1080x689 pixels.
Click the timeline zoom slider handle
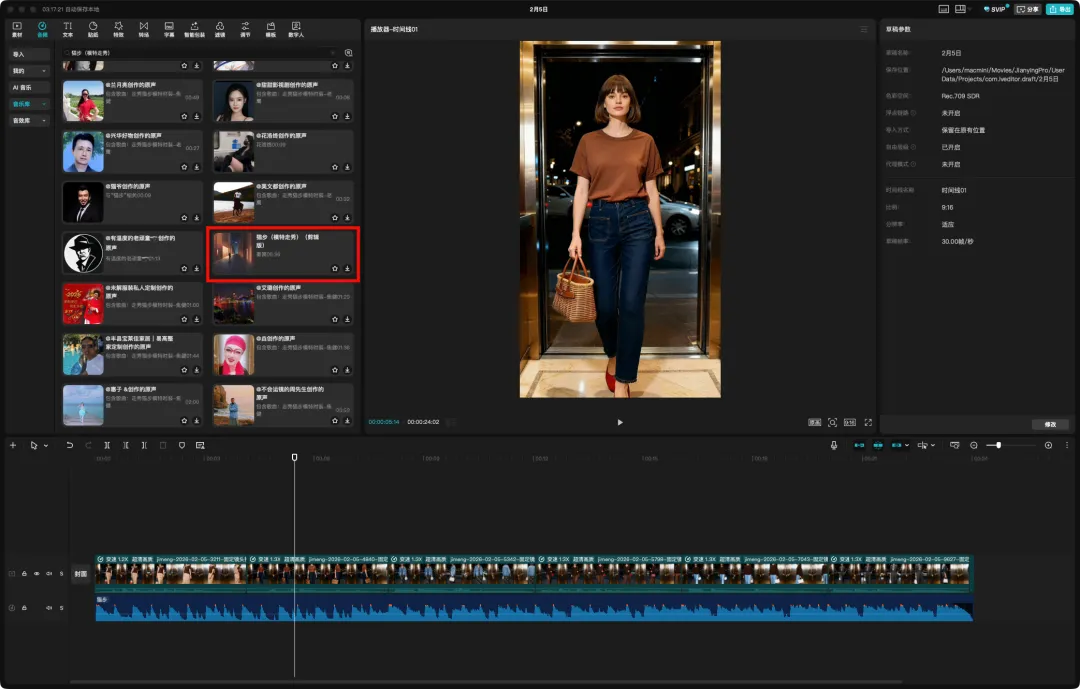click(998, 445)
